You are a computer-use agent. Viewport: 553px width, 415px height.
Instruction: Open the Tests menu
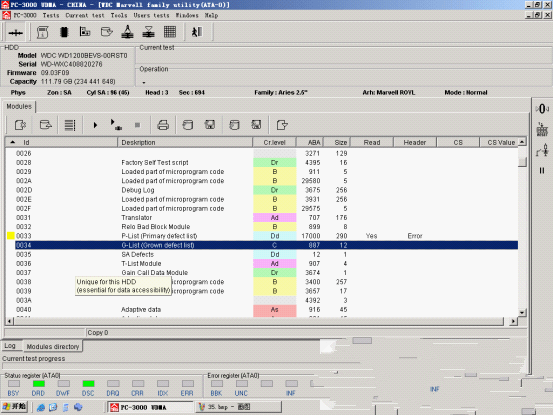tap(51, 16)
